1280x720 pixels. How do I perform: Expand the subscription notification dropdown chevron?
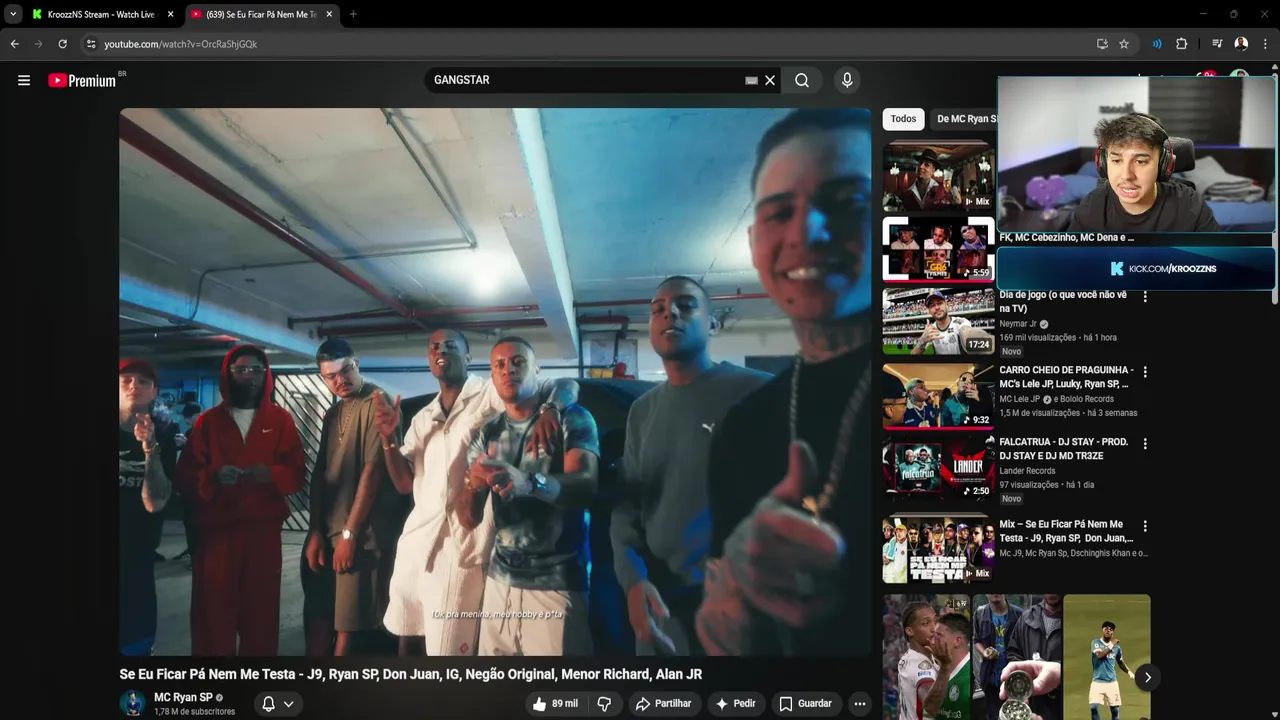coord(289,704)
